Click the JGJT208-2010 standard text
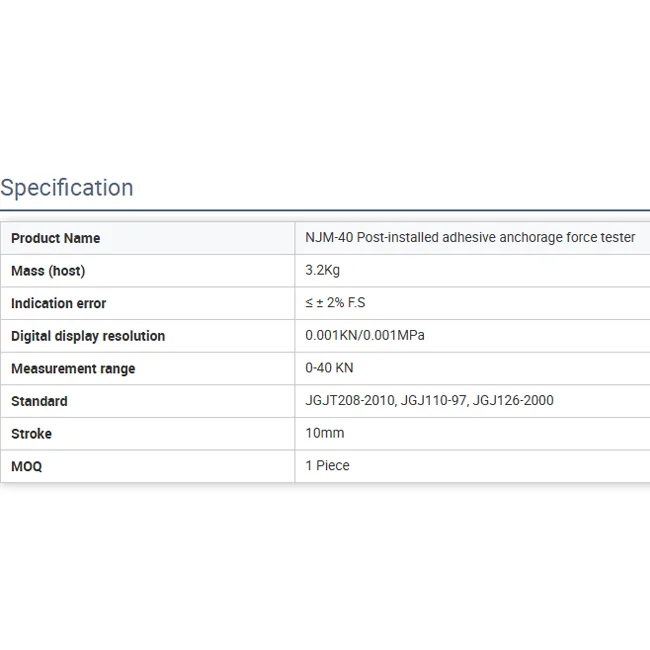Image resolution: width=650 pixels, height=650 pixels. [349, 401]
